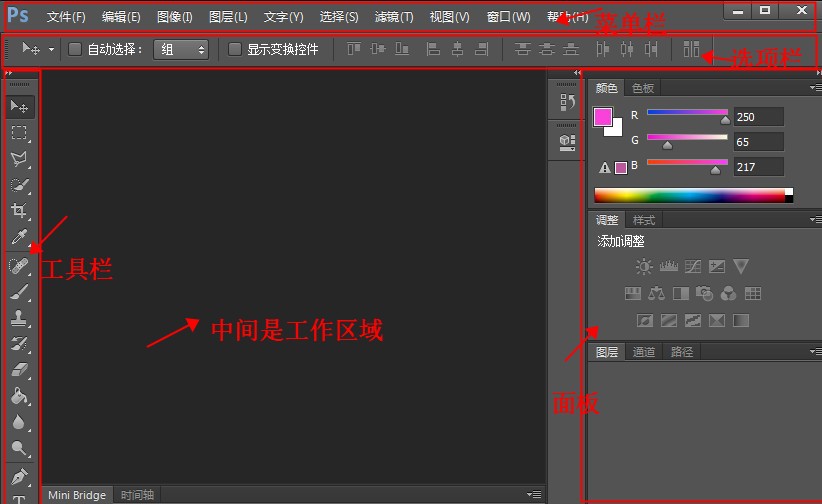Viewport: 822px width, 504px height.
Task: Activate the Crop tool
Action: 19,210
